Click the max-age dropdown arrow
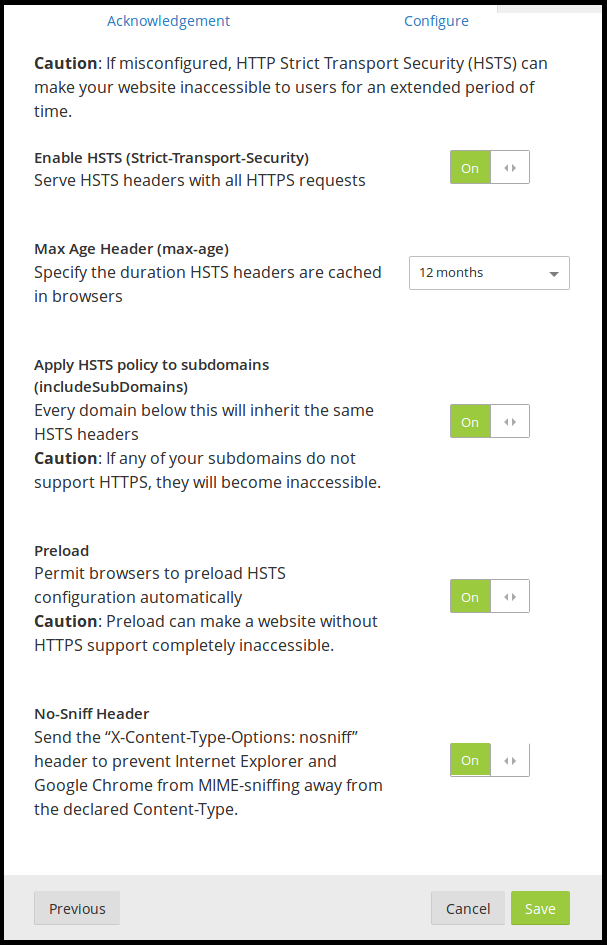Screen dimensions: 607x945 (554, 274)
